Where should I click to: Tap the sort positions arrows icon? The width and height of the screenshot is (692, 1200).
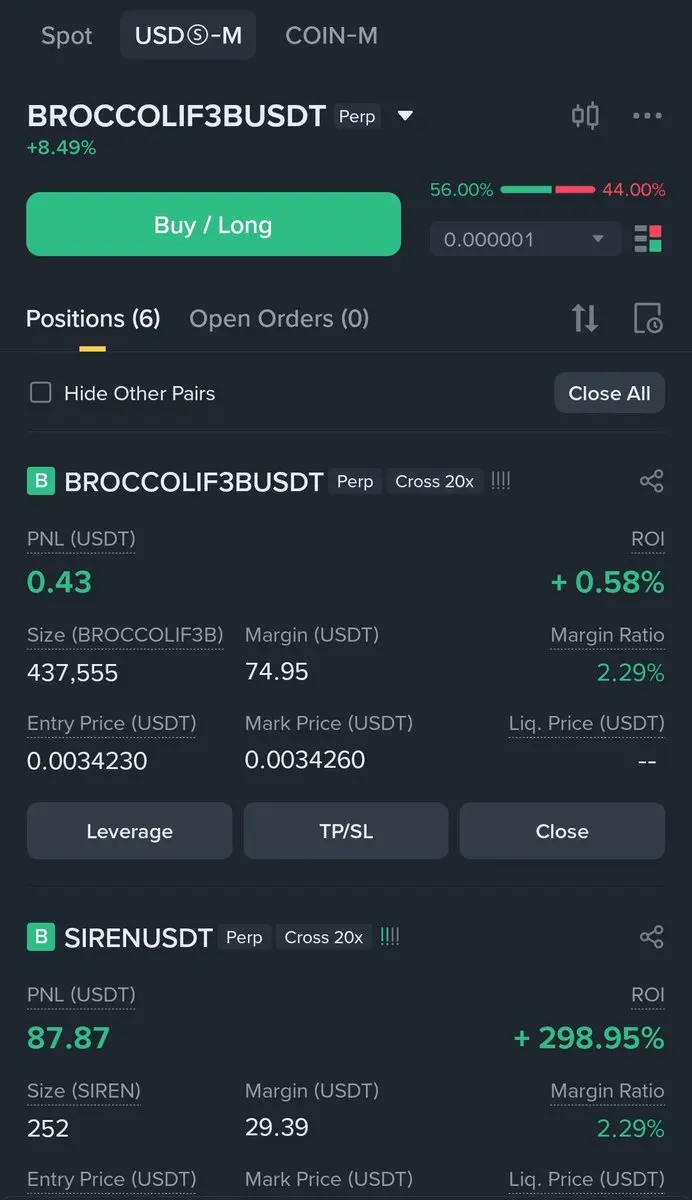(585, 319)
